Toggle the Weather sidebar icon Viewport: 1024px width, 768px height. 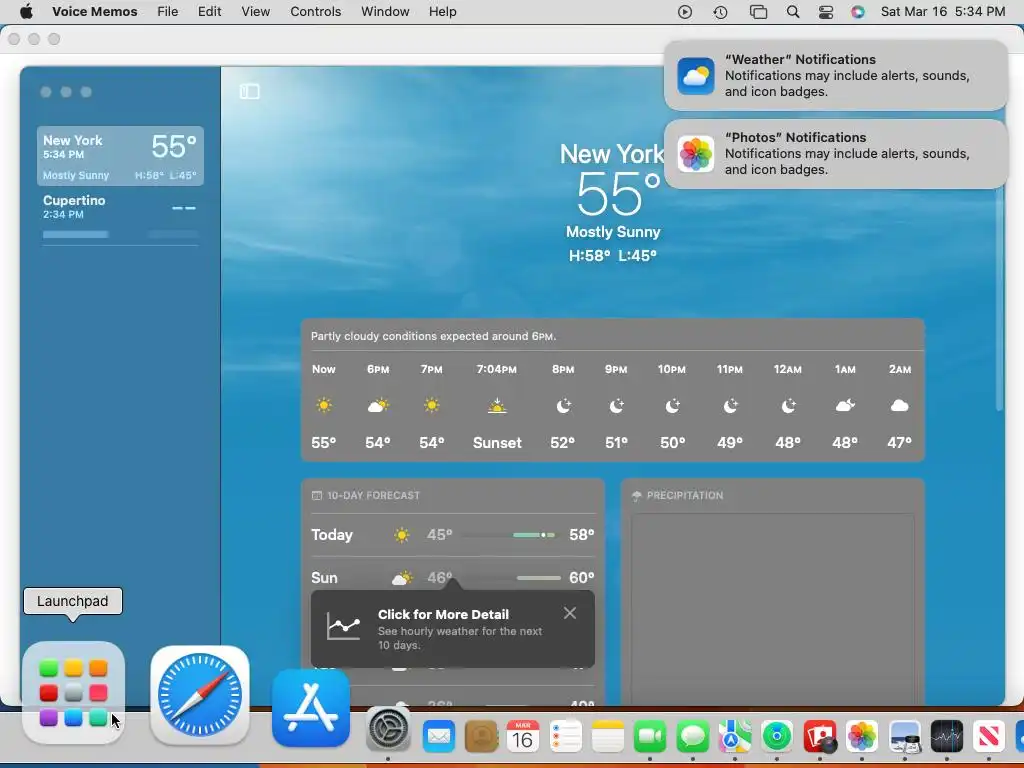point(249,91)
